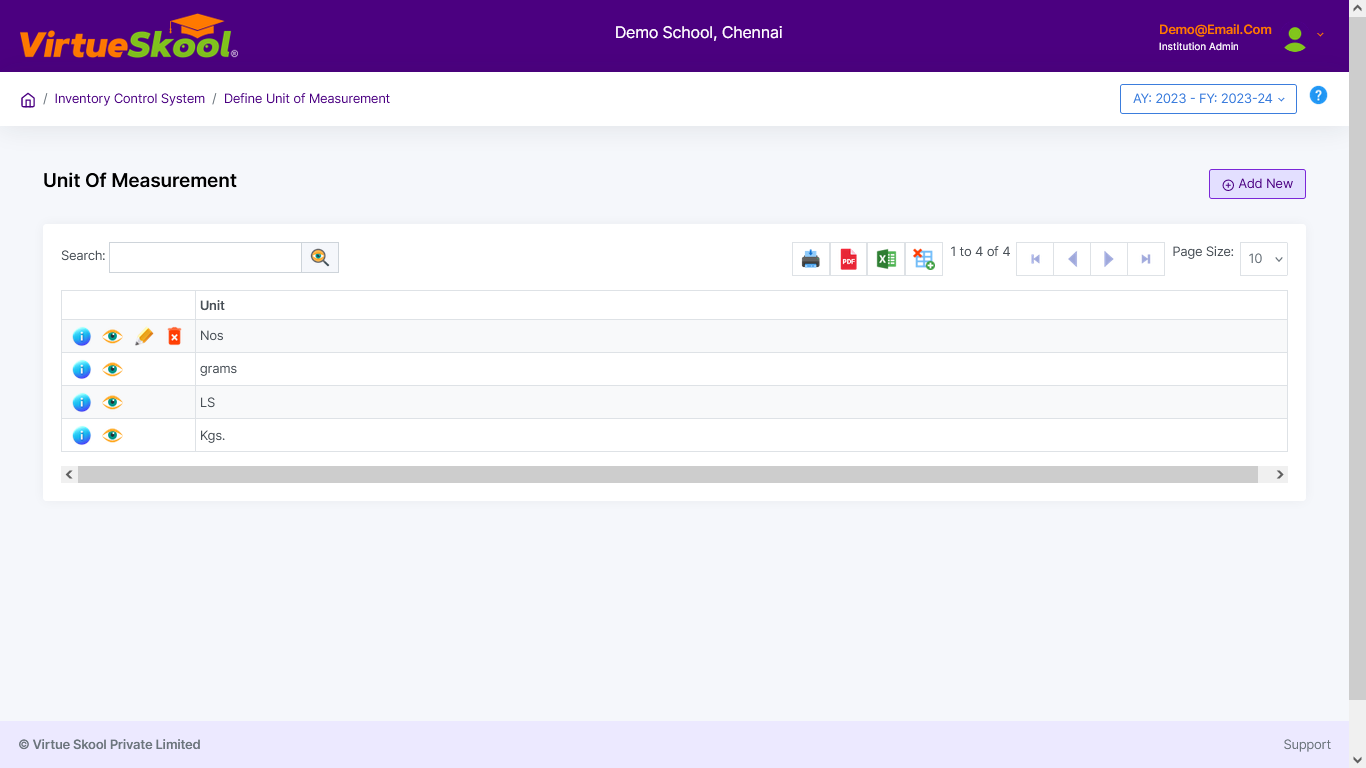The image size is (1366, 768).
Task: Click the Unit column header
Action: pyautogui.click(x=741, y=305)
